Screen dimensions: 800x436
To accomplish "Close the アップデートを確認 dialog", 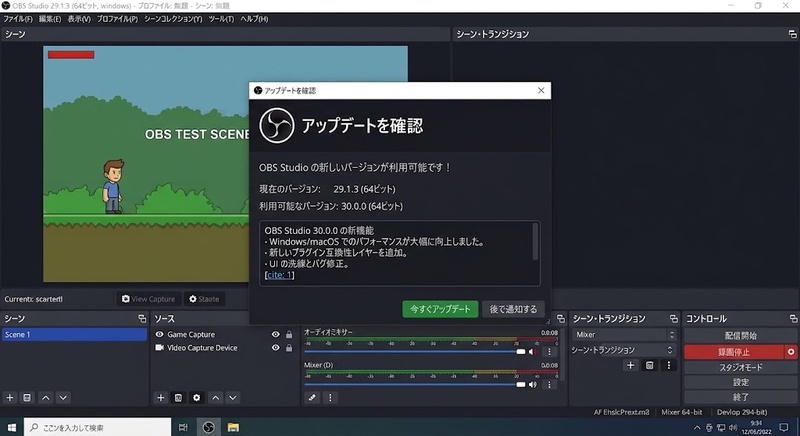I will click(x=541, y=90).
